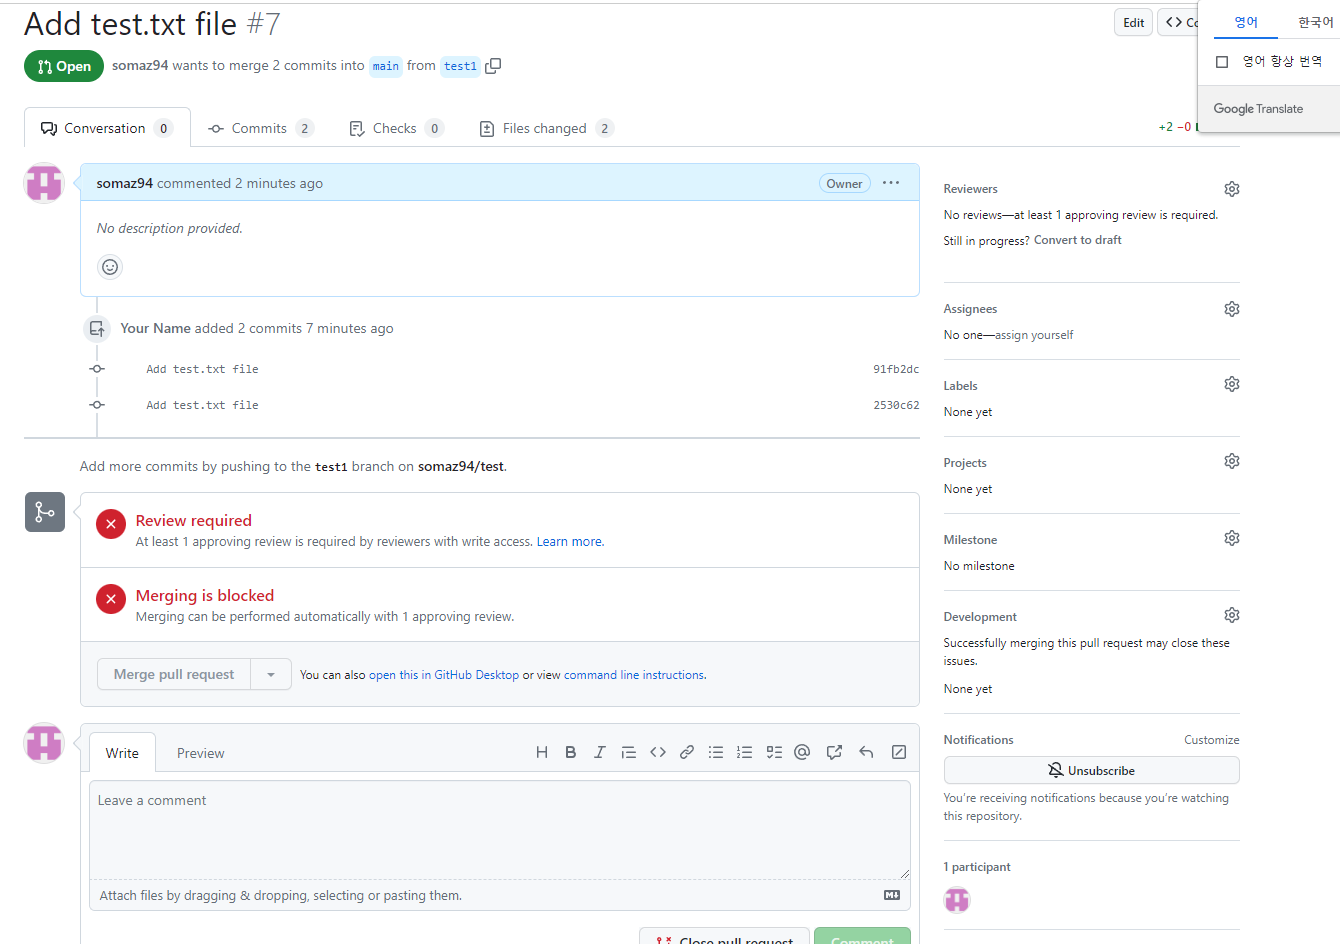Click somaz94 author name in comment header
Screen dimensions: 1340x944
click(x=125, y=183)
